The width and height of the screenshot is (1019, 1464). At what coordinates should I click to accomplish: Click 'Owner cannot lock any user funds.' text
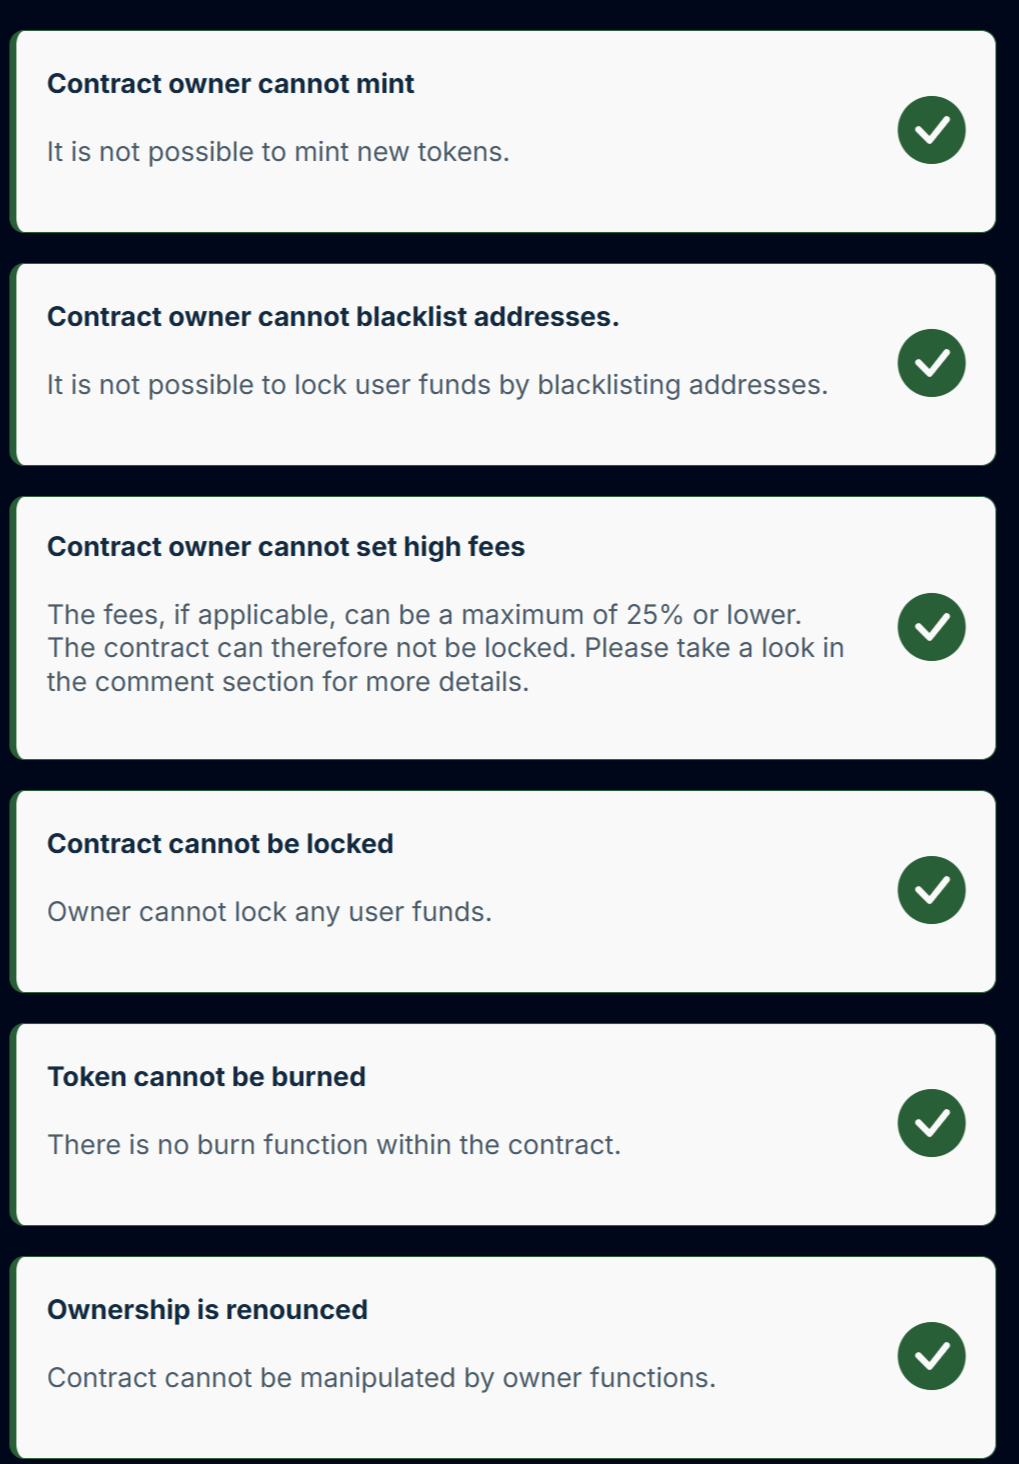point(269,912)
